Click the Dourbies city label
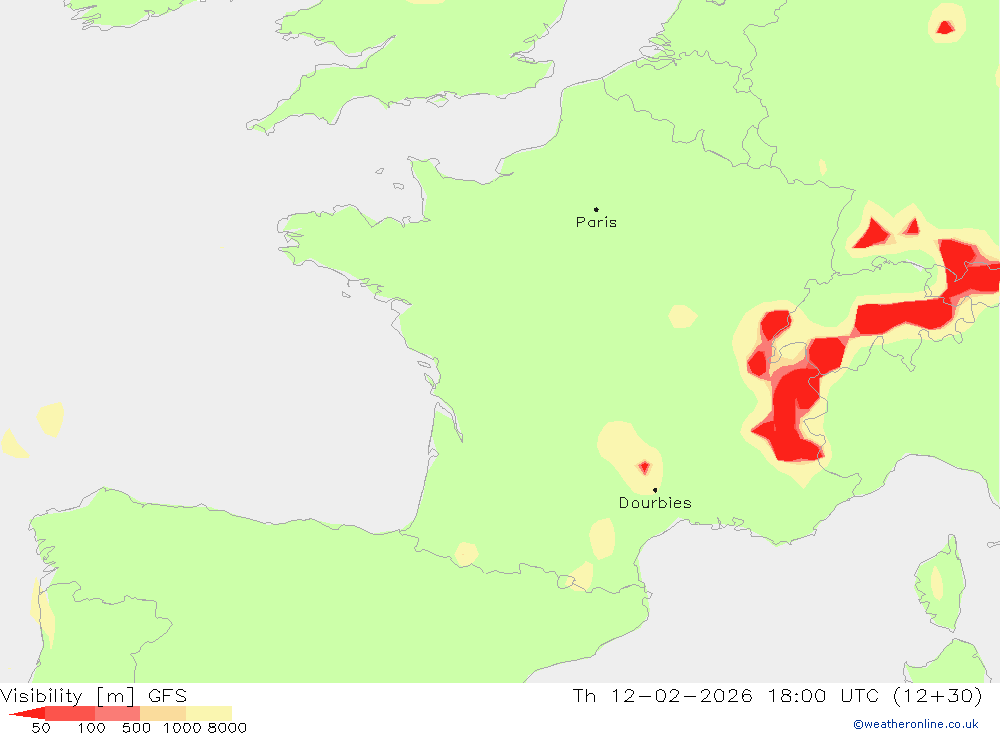1000x733 pixels. (655, 503)
